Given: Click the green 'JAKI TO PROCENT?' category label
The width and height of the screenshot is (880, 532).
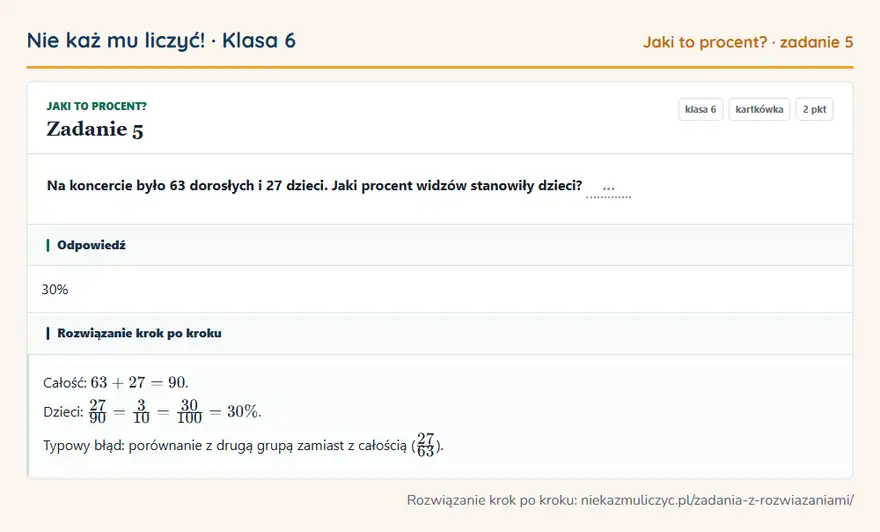Looking at the screenshot, I should tap(97, 106).
